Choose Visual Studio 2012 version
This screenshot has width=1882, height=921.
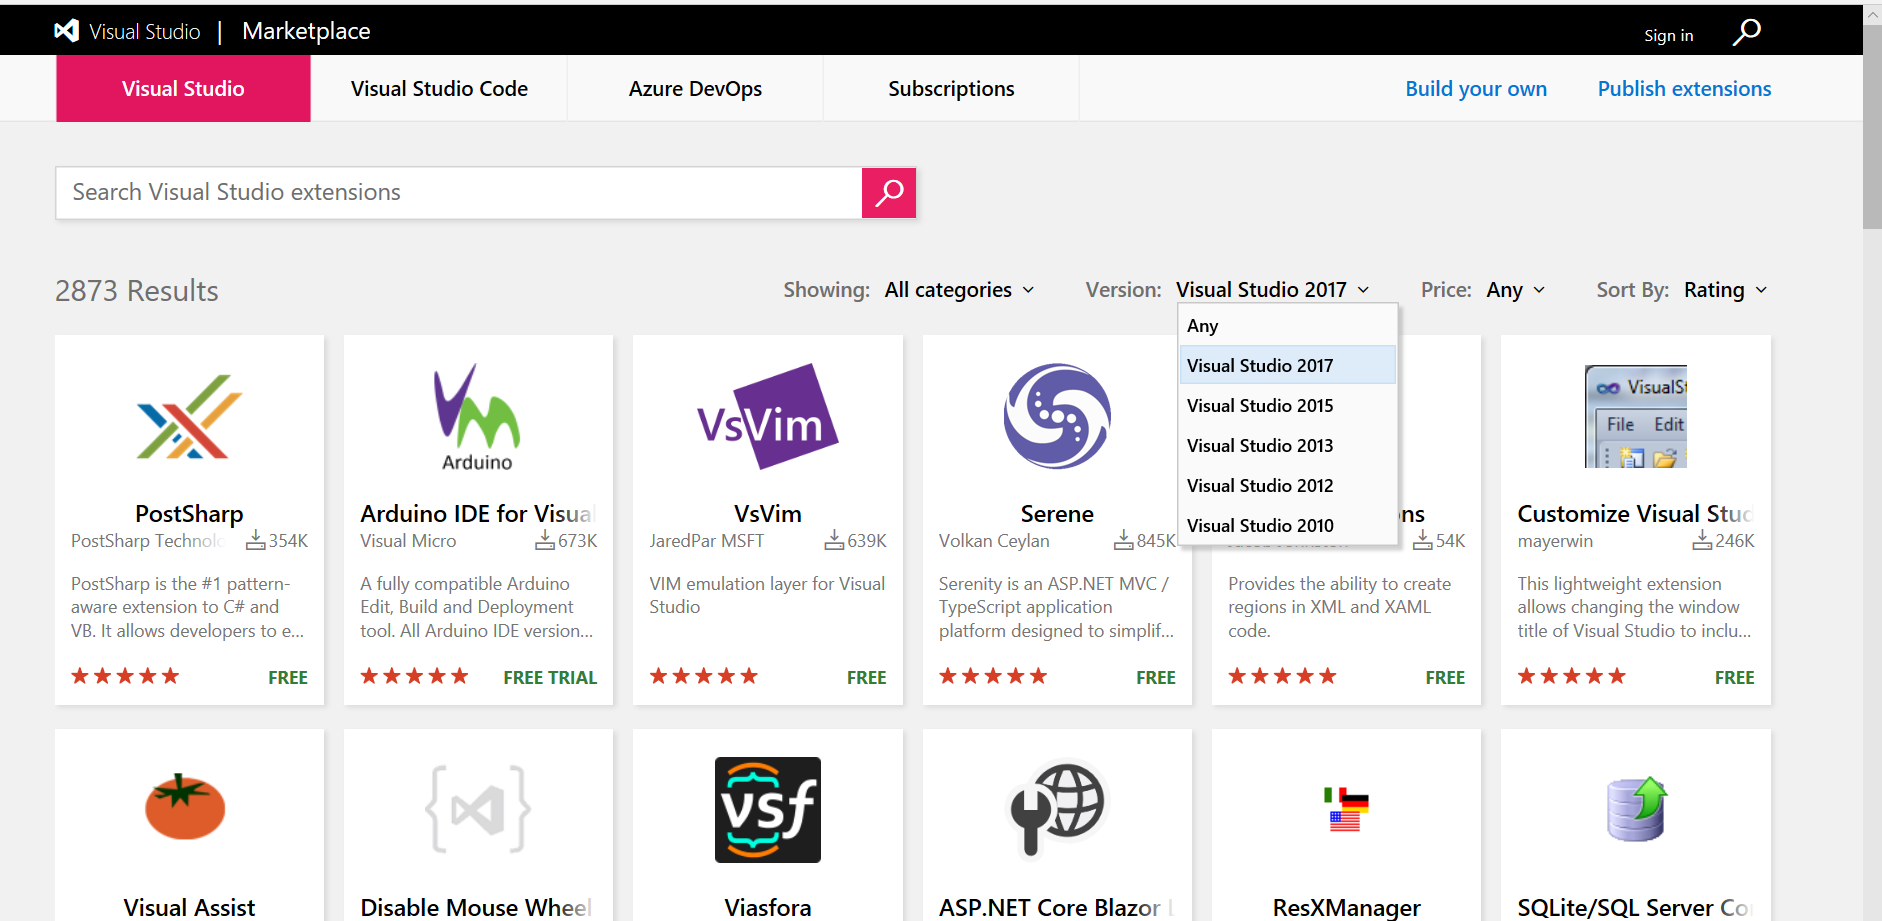(x=1288, y=485)
